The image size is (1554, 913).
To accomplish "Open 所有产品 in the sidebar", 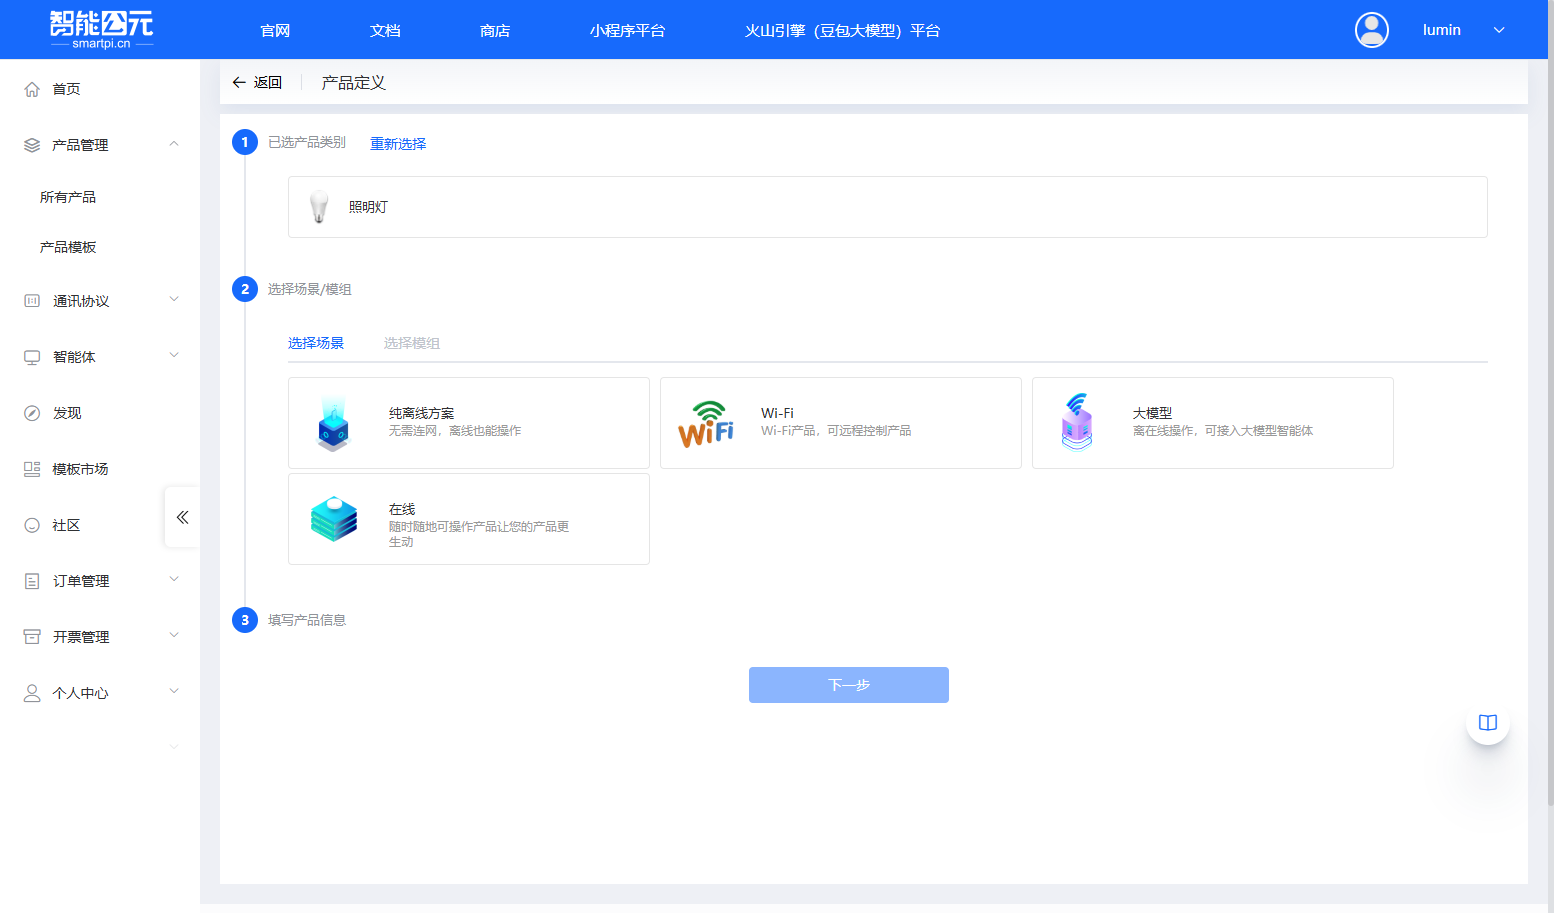I will pyautogui.click(x=68, y=197).
